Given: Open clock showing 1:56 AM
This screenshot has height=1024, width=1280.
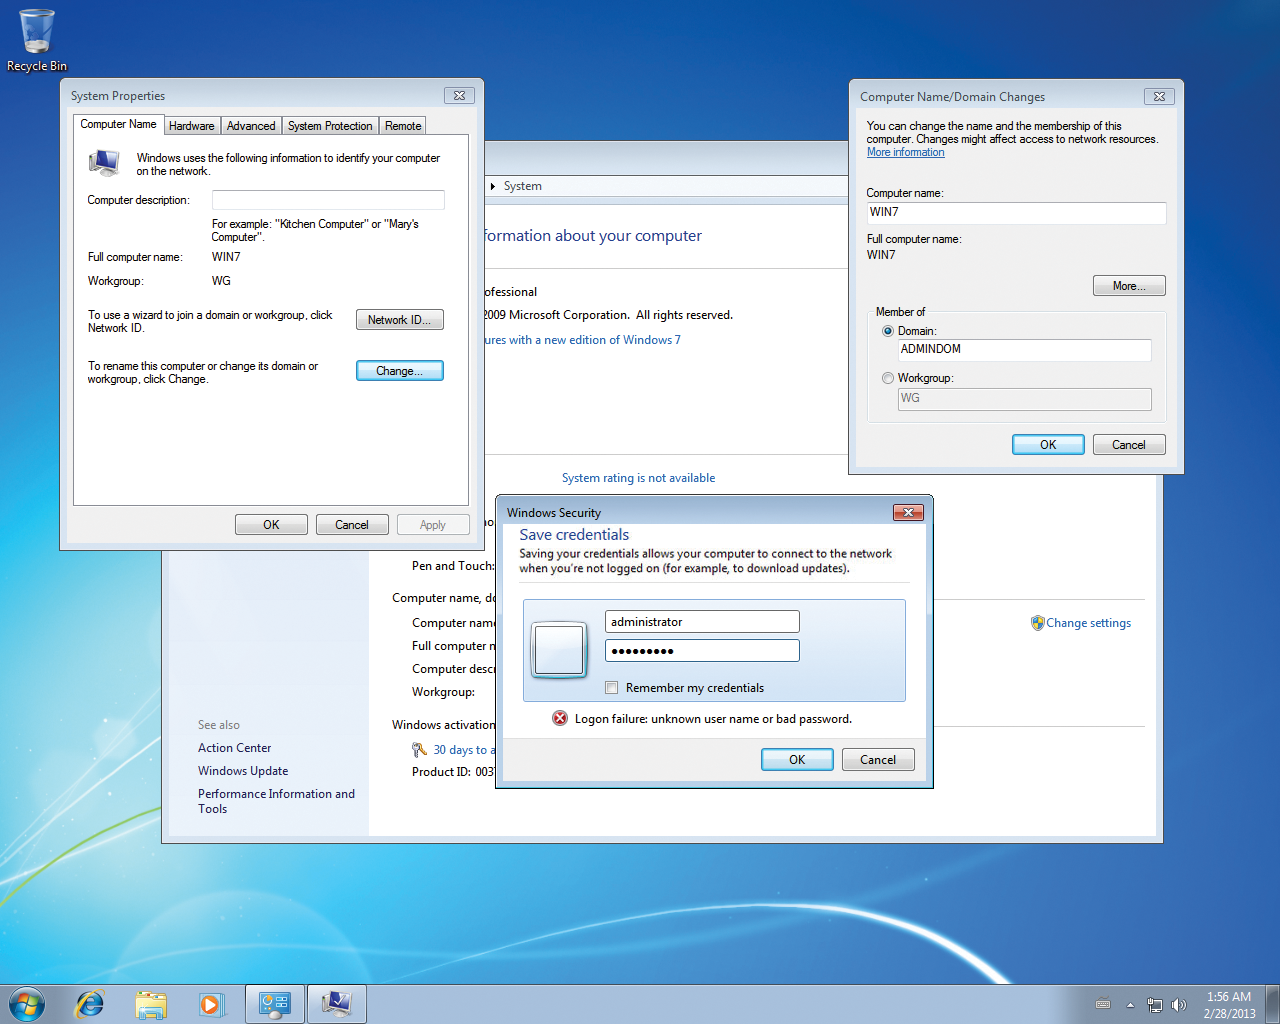Looking at the screenshot, I should click(1229, 1005).
